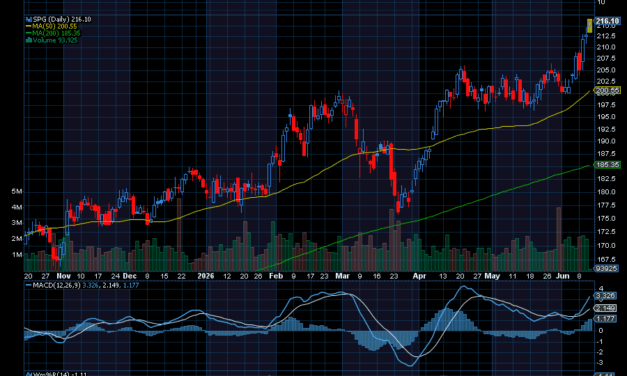This screenshot has height=376, width=627.
Task: Click the 210.0 price axis label
Action: coord(606,47)
